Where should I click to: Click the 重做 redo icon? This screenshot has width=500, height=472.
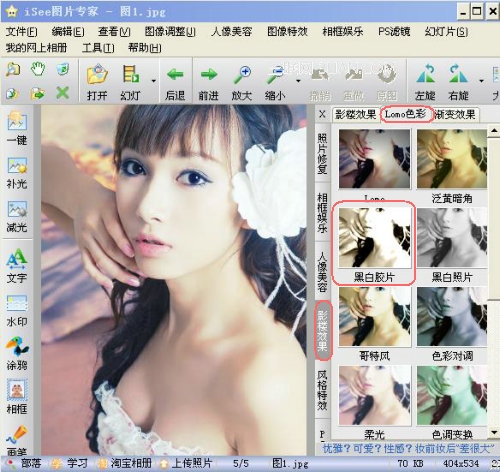(x=353, y=75)
